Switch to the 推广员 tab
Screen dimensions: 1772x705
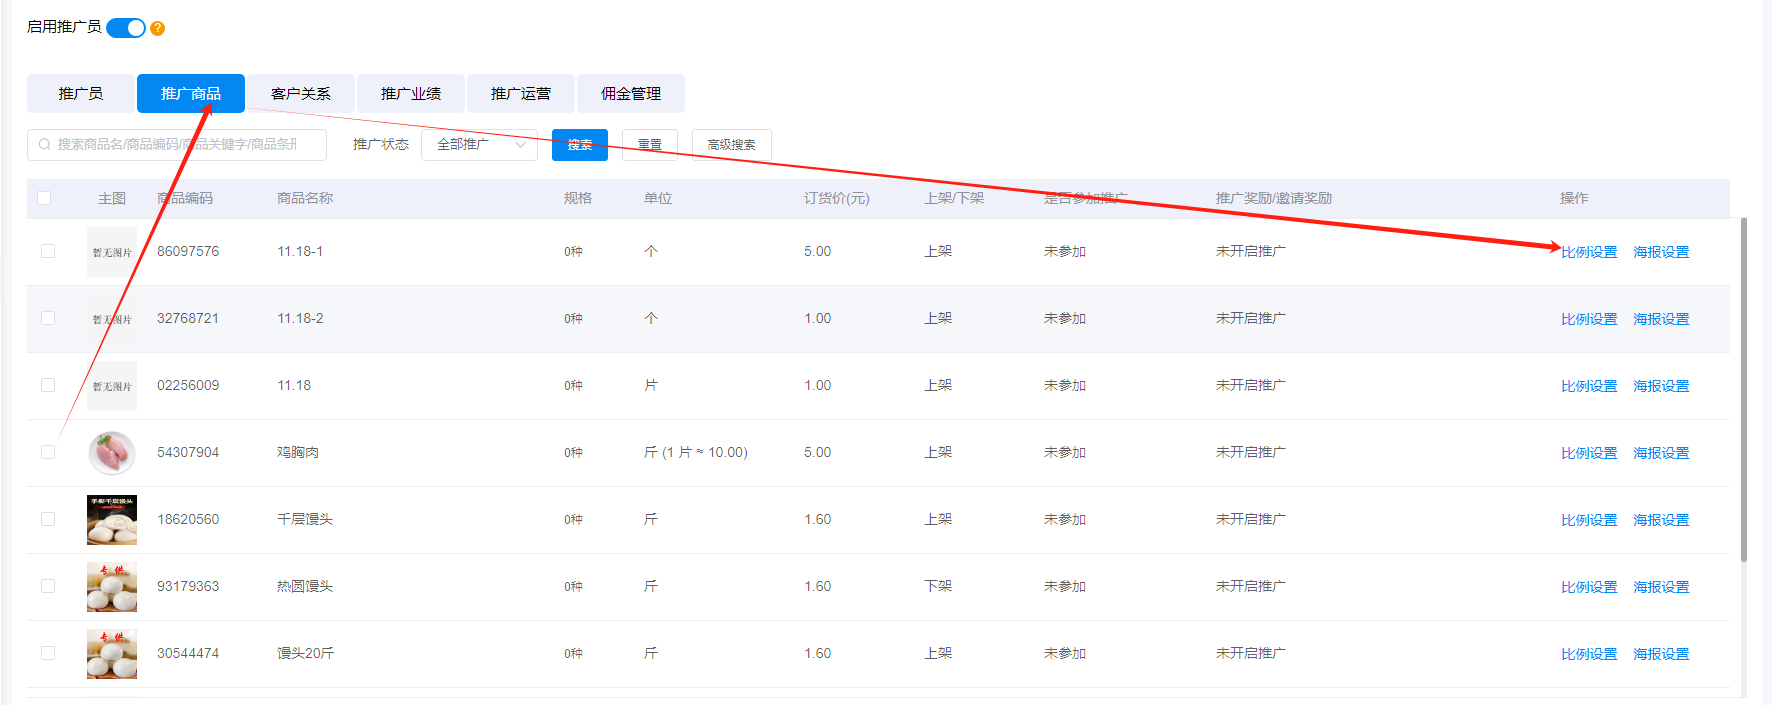click(x=80, y=94)
